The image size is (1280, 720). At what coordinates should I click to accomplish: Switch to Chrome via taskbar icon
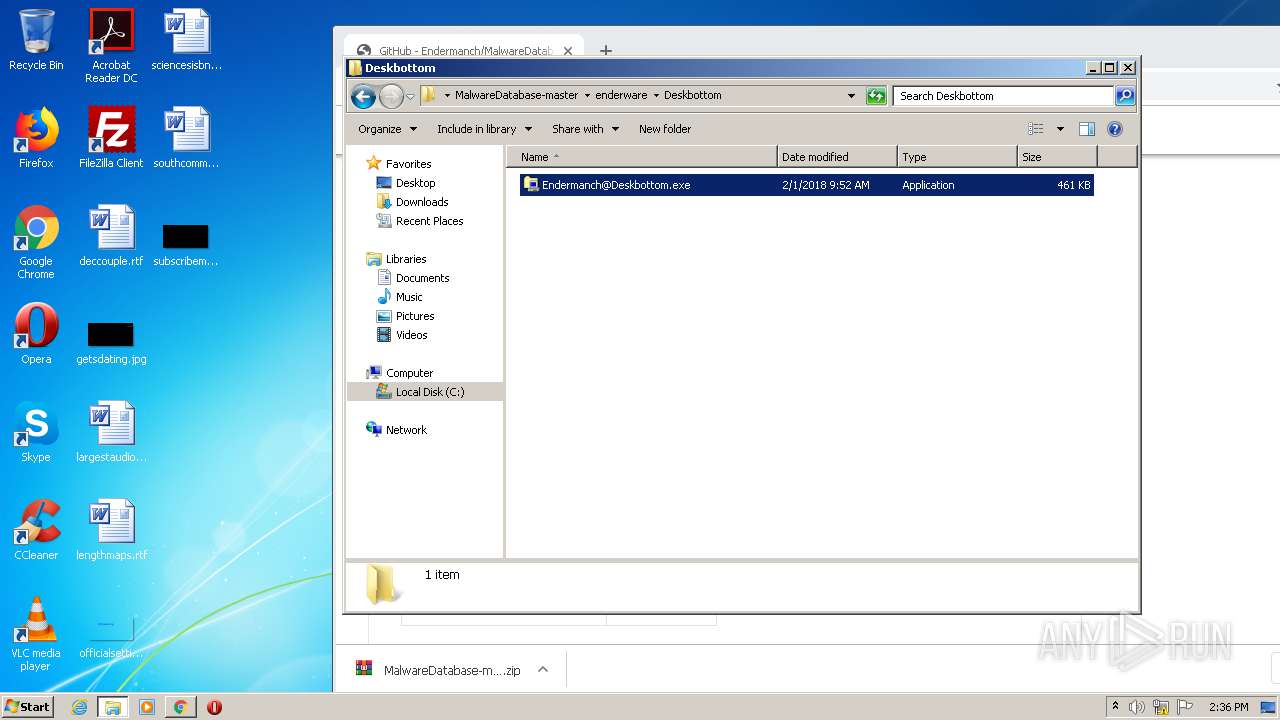coord(180,707)
